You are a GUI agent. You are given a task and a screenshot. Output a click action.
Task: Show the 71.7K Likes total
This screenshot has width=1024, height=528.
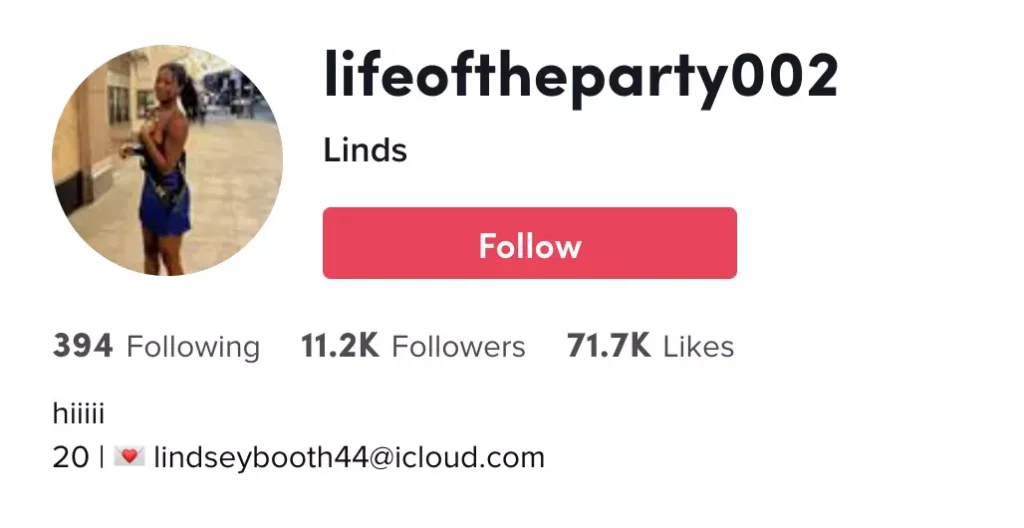click(650, 346)
